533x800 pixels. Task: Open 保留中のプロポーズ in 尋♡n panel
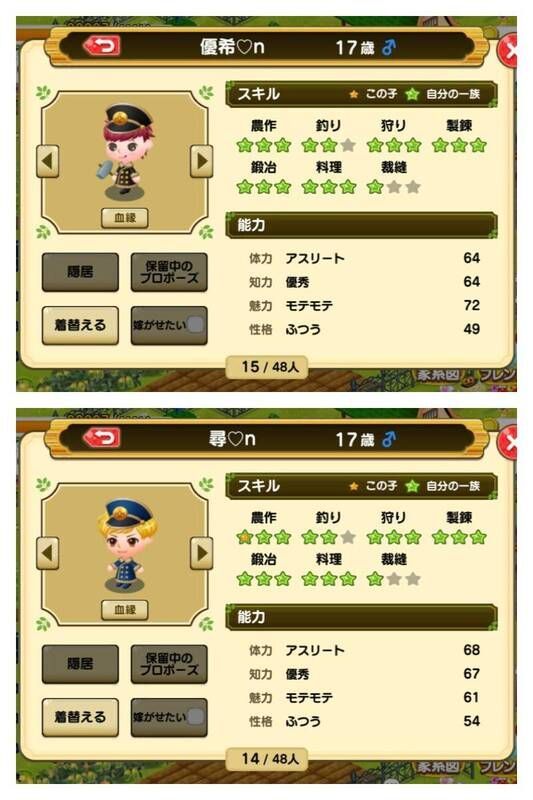pyautogui.click(x=169, y=664)
